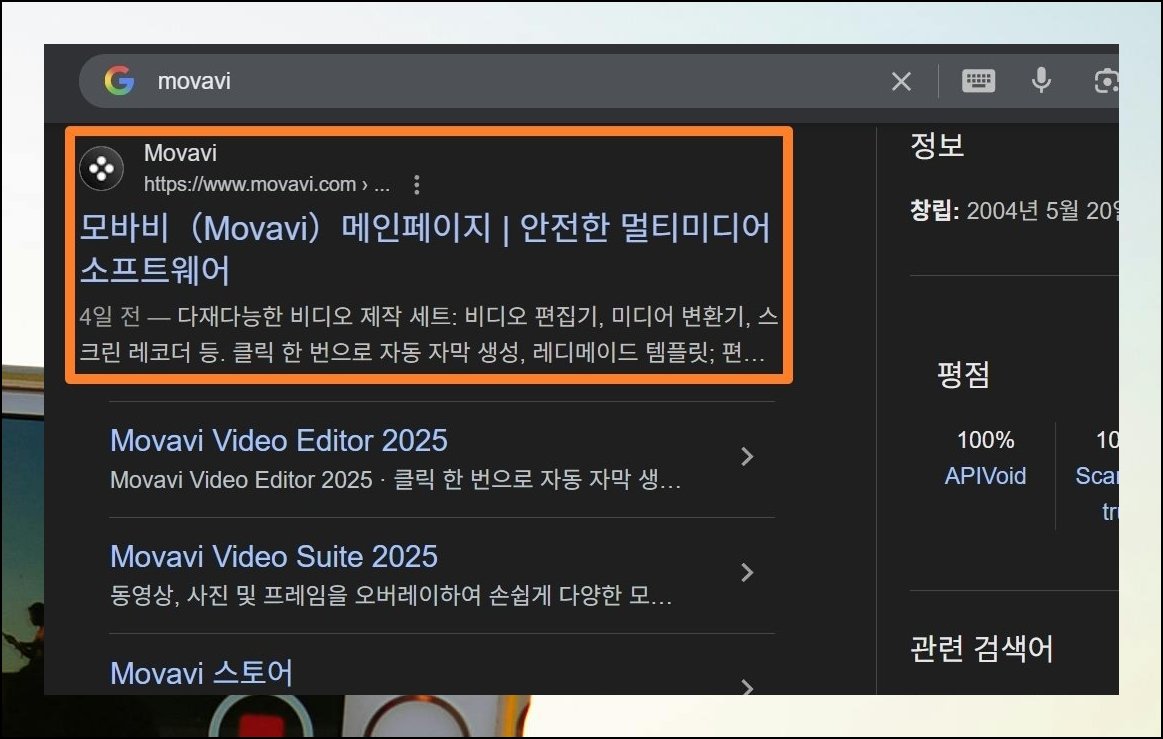Screen dimensions: 1163x739
Task: Click snippet text starting with 4일 전
Action: [429, 334]
